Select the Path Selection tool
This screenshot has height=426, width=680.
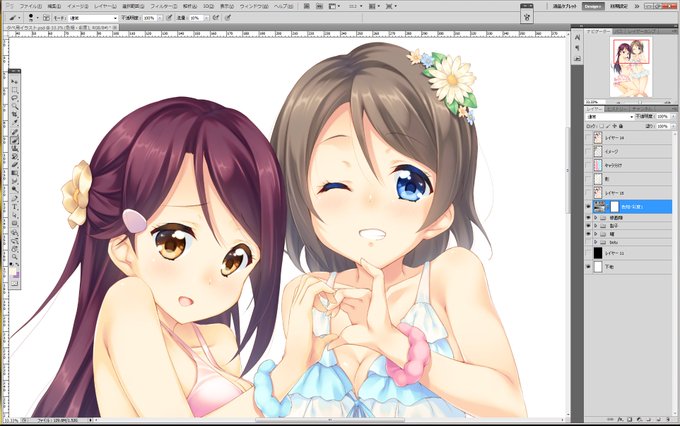14,216
